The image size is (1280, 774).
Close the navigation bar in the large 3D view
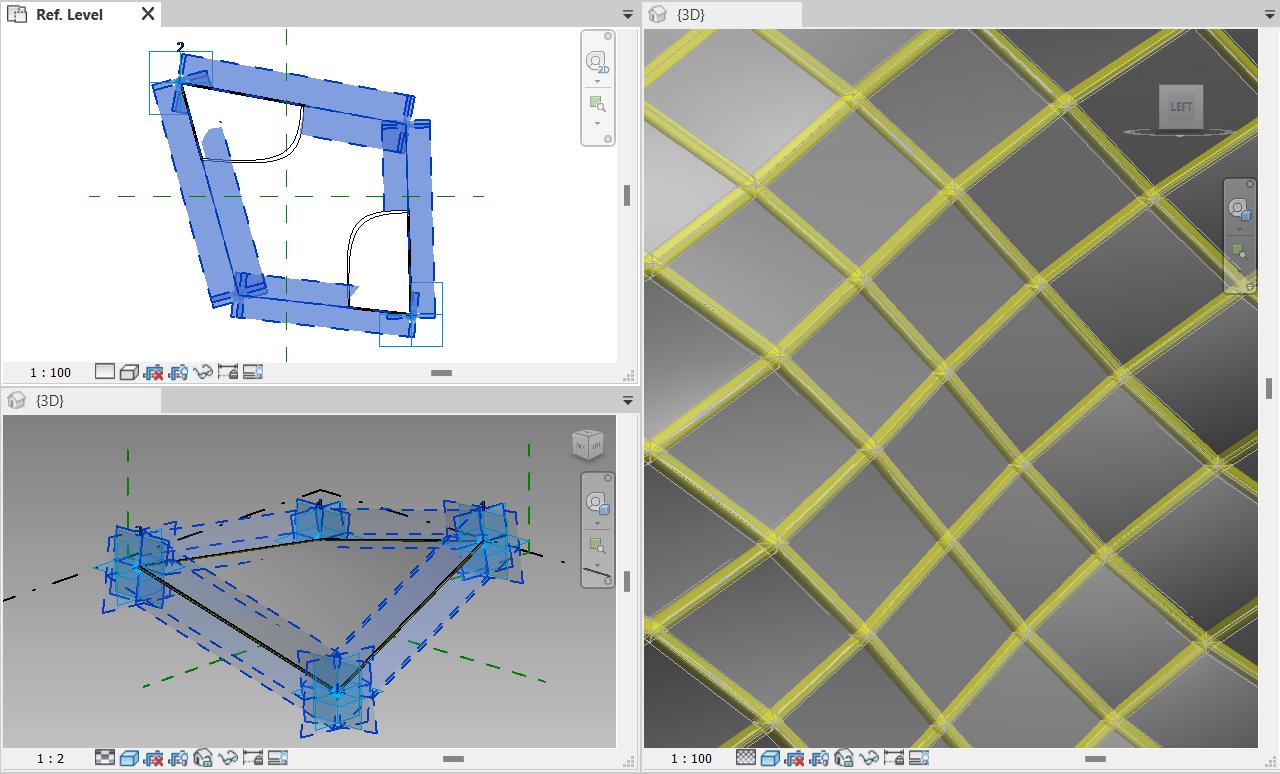(x=1250, y=184)
